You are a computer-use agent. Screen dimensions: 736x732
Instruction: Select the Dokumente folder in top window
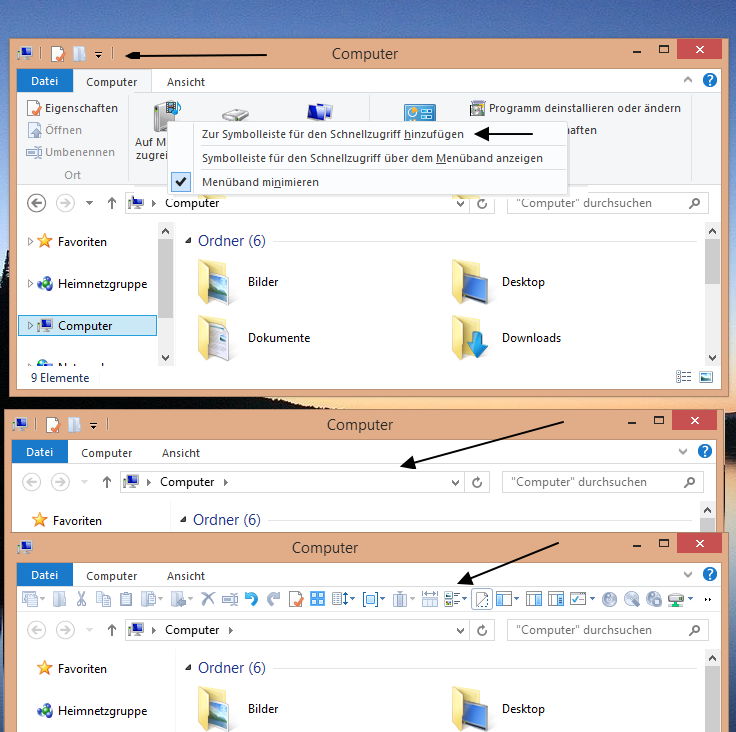(254, 338)
